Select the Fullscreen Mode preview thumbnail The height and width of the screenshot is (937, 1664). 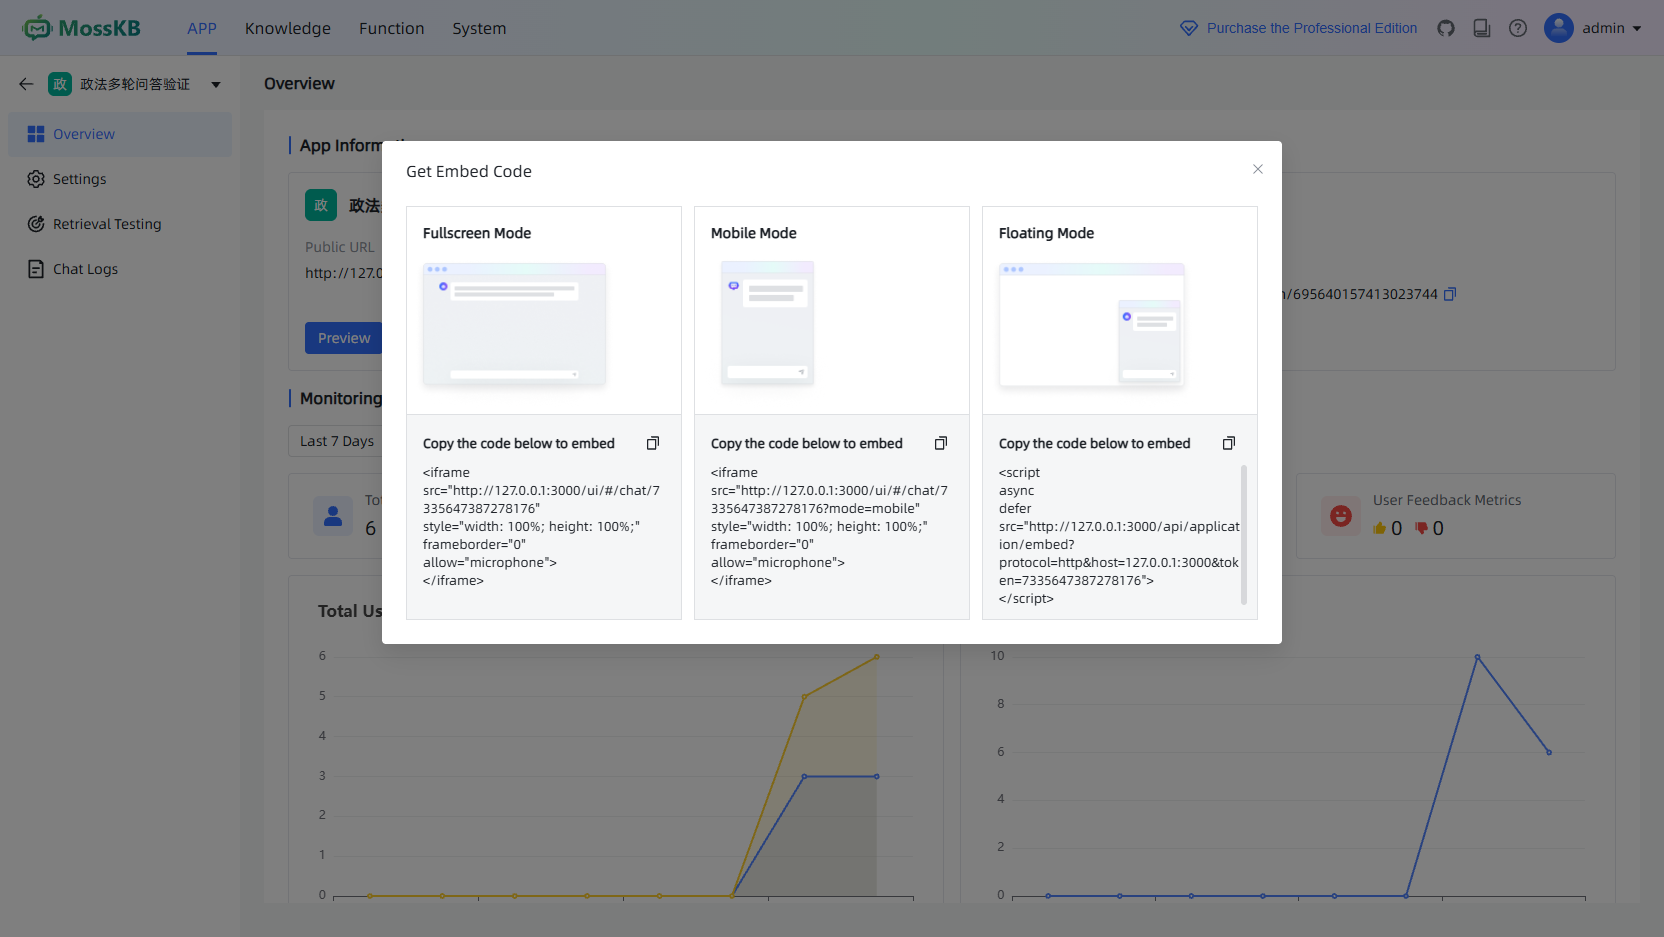coord(515,325)
